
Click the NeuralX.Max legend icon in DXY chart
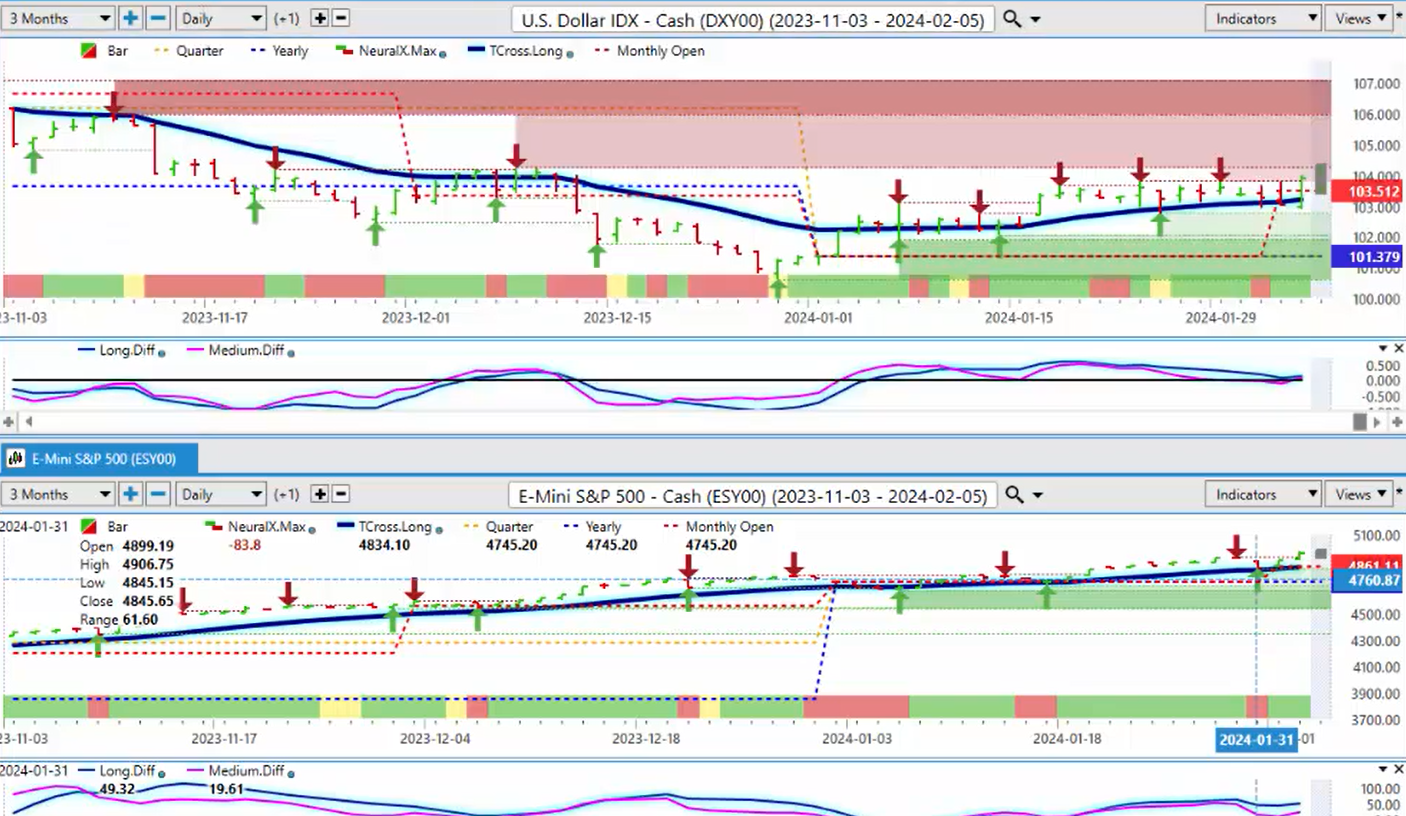click(x=344, y=50)
